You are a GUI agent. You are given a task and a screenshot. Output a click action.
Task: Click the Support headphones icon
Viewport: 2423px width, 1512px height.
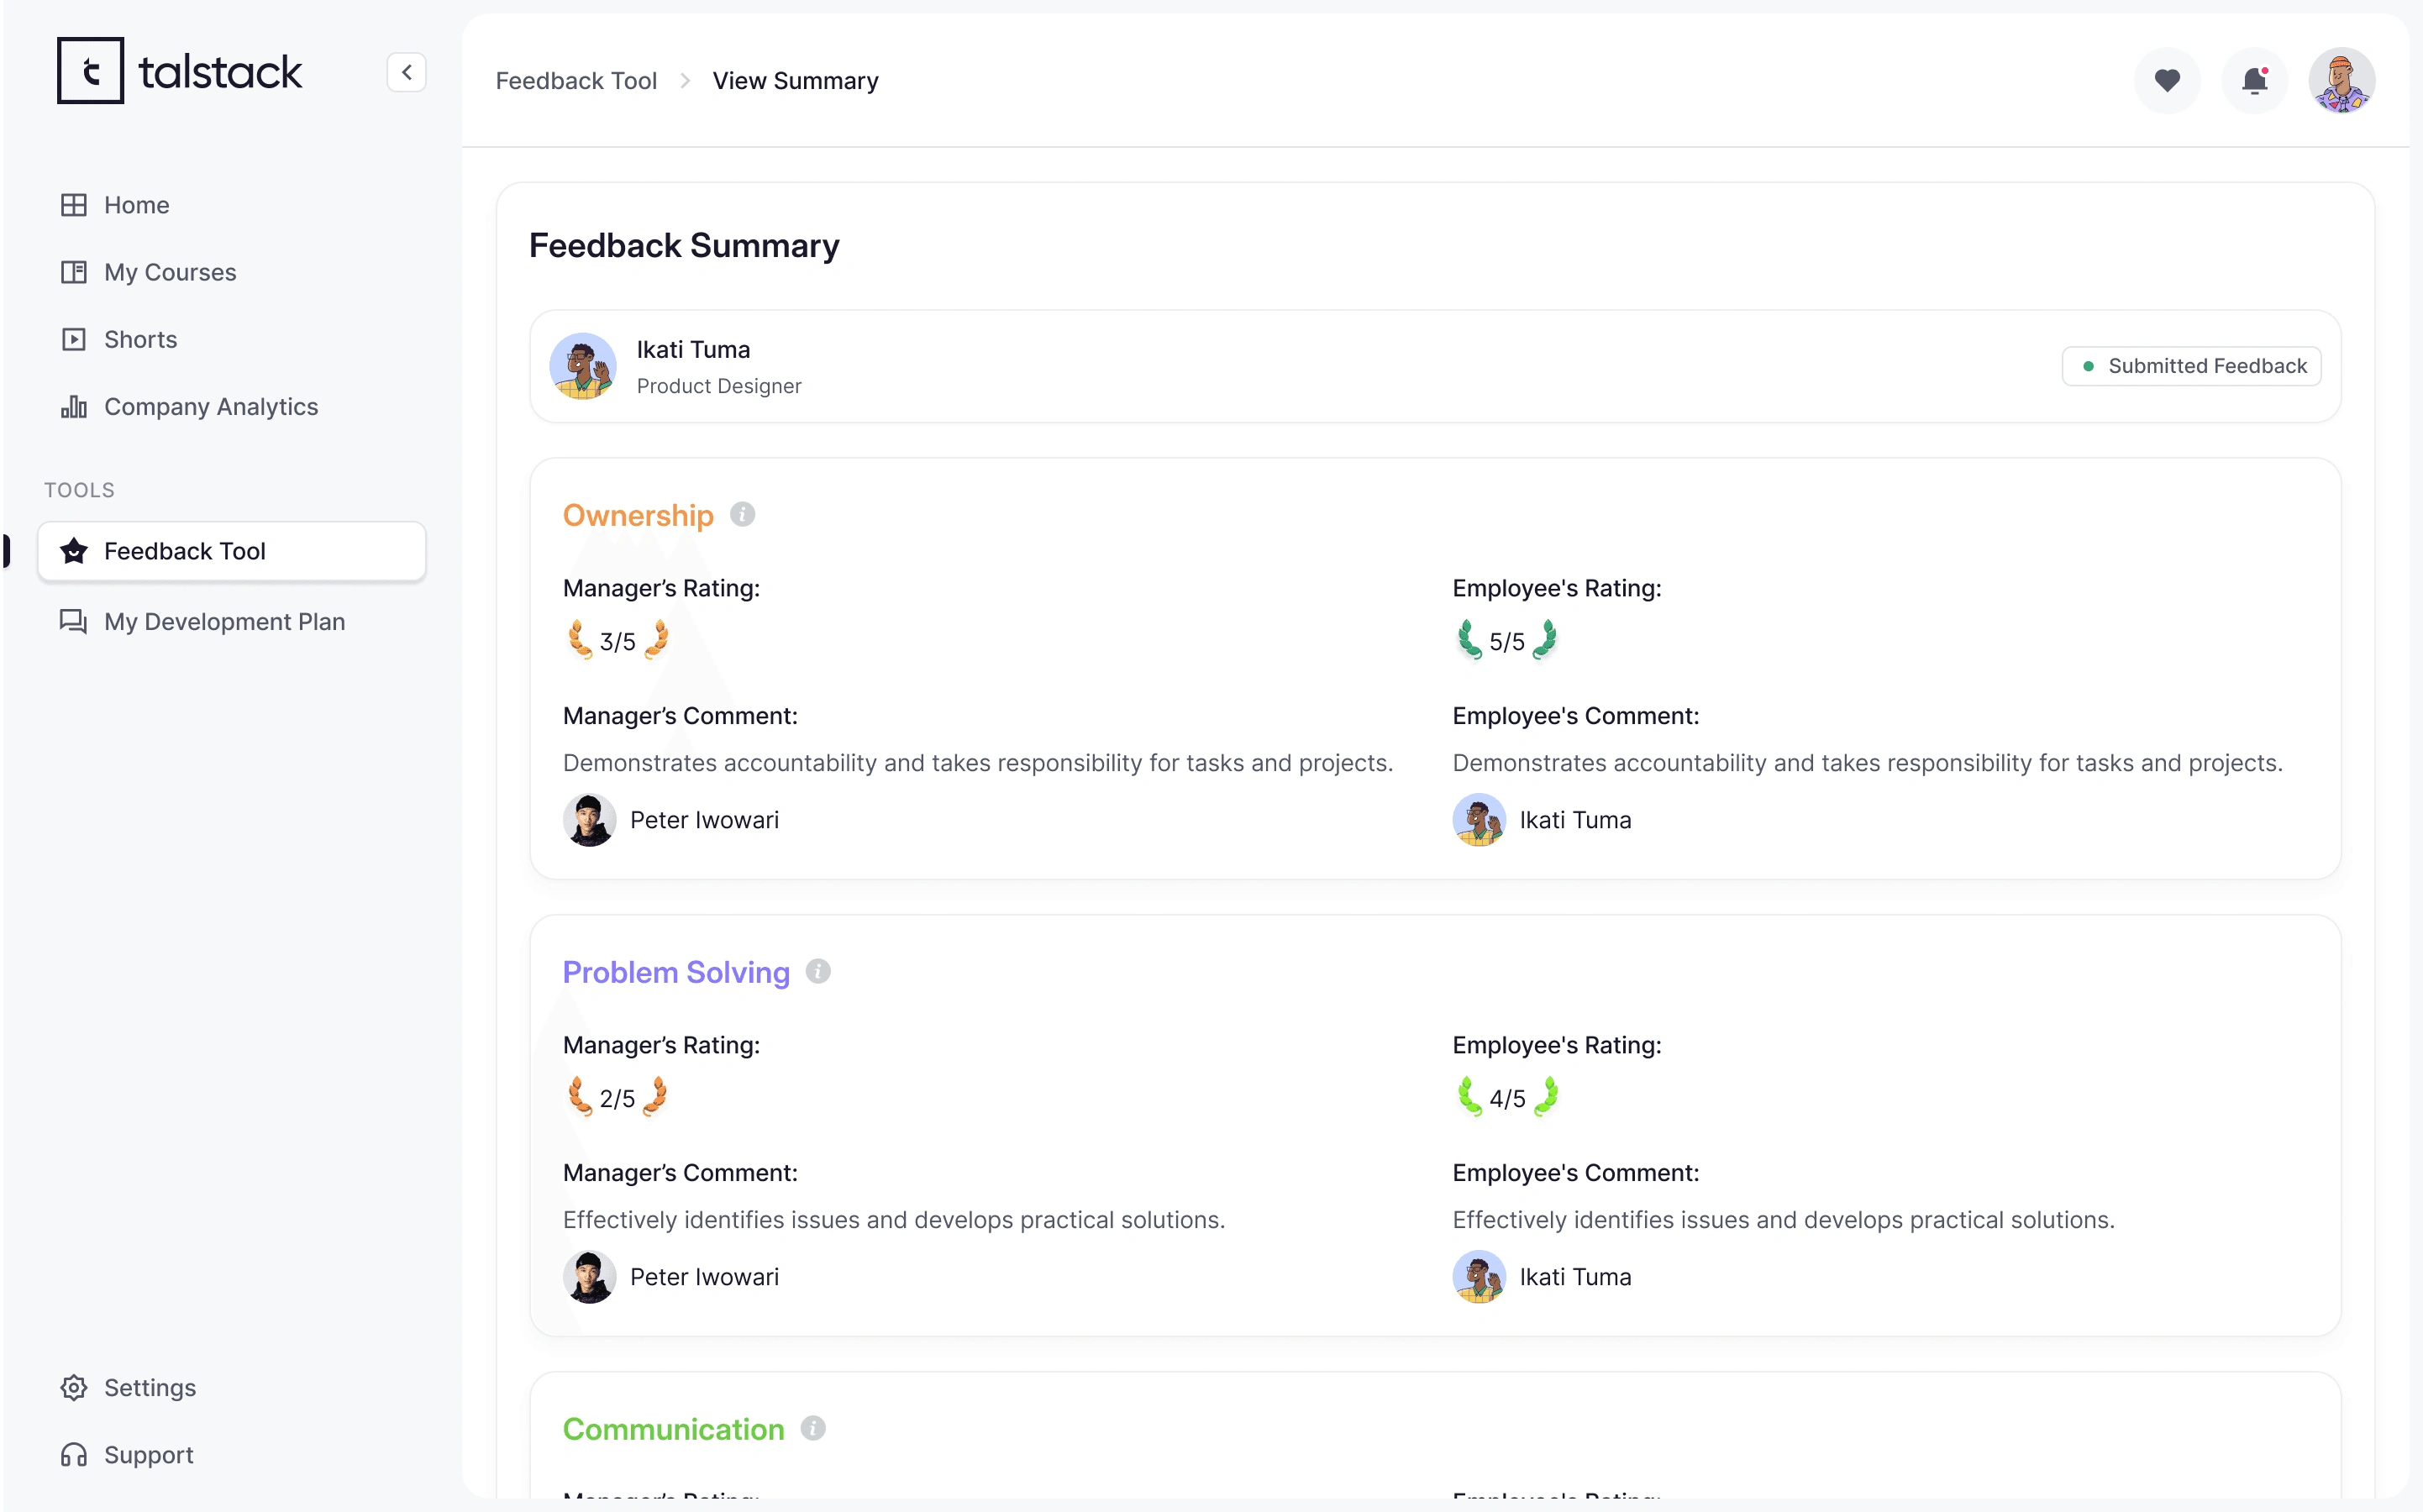click(x=74, y=1454)
